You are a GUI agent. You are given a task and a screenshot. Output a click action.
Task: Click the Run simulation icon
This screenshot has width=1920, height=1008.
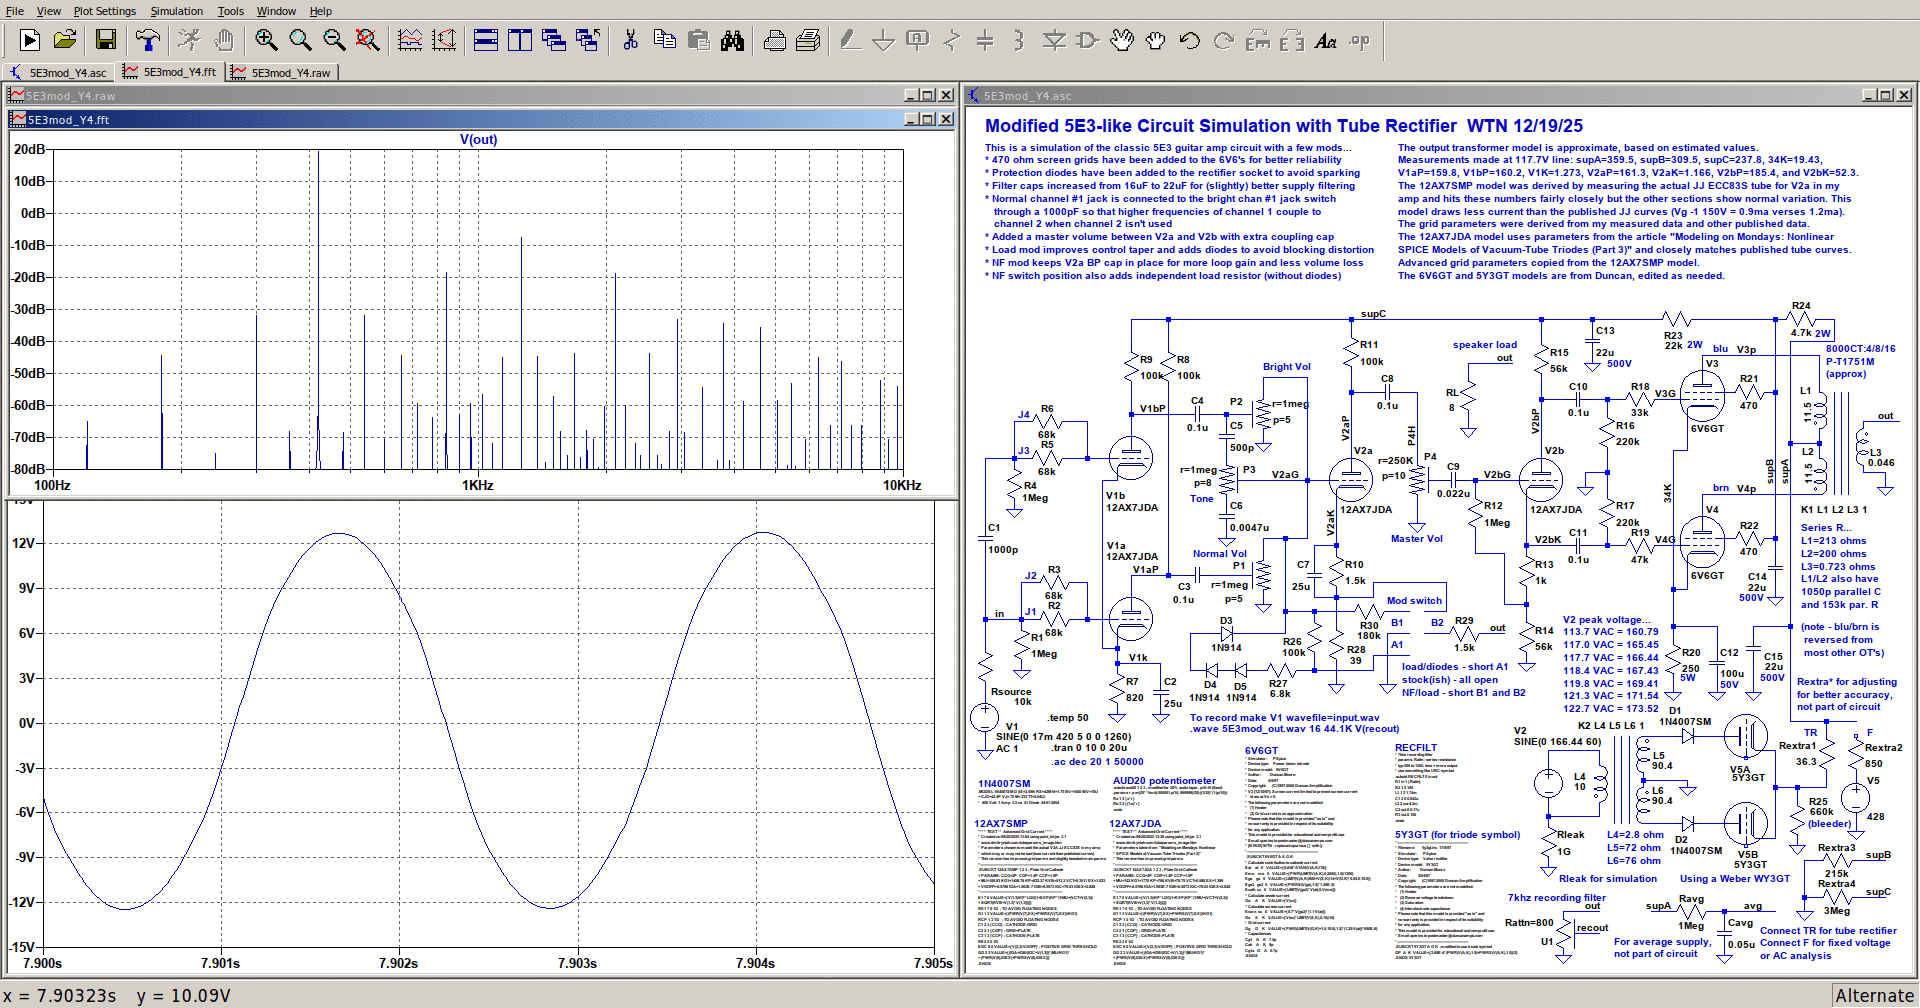(30, 40)
